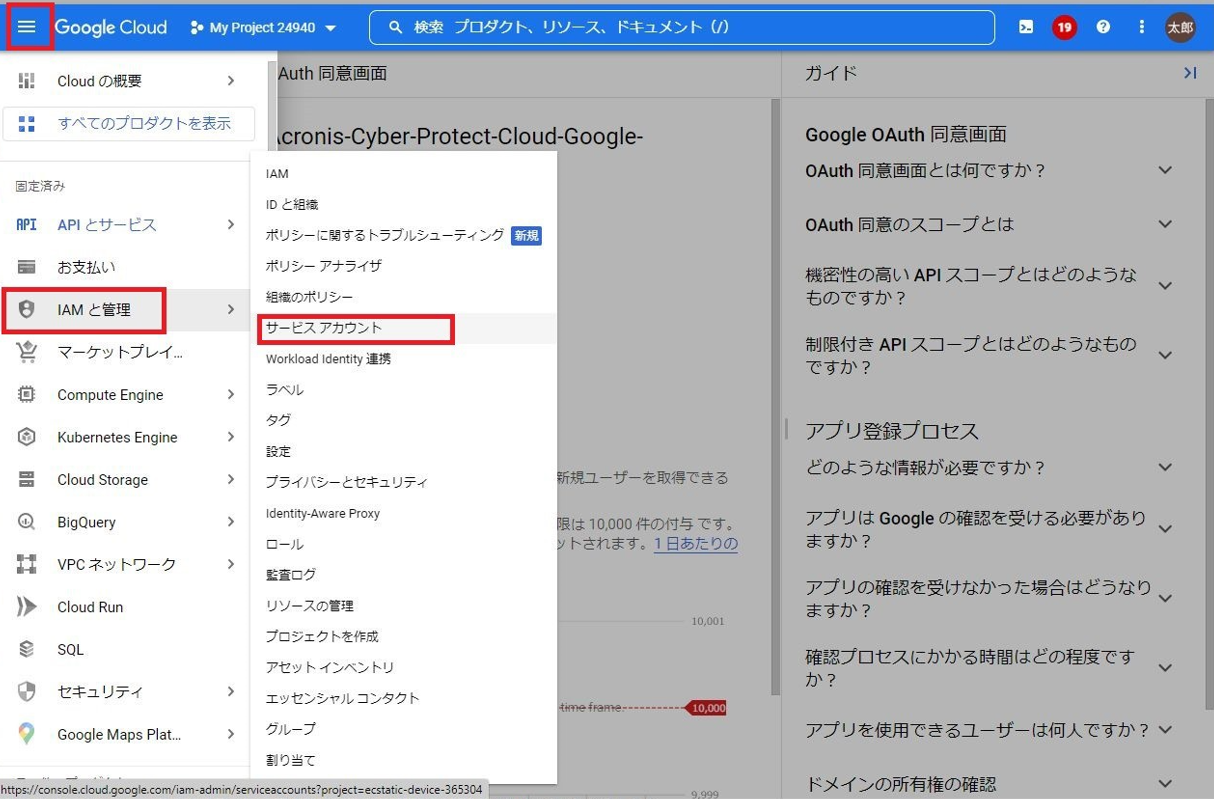This screenshot has width=1214, height=799.
Task: Click the セキュリティ shield icon
Action: click(27, 692)
